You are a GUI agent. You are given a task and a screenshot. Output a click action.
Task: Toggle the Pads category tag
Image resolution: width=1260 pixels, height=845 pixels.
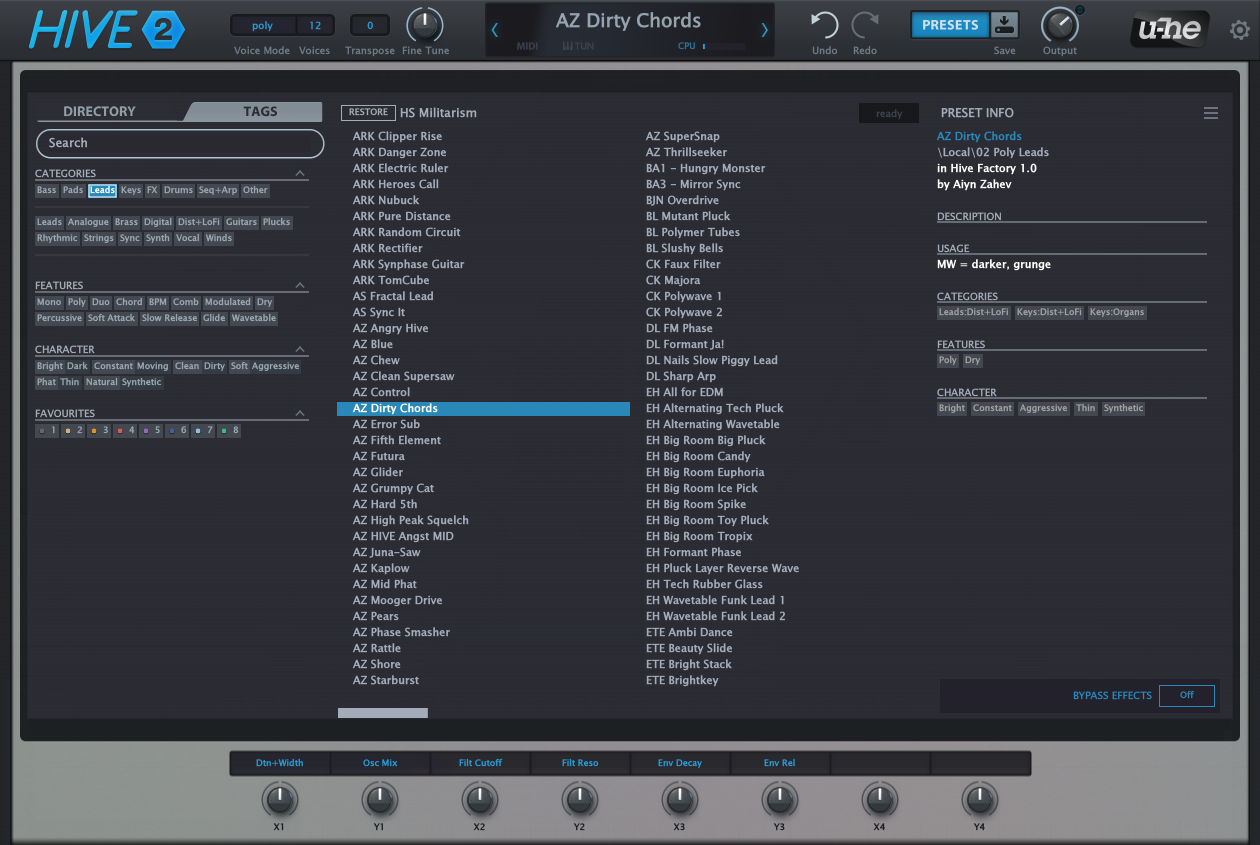[73, 190]
